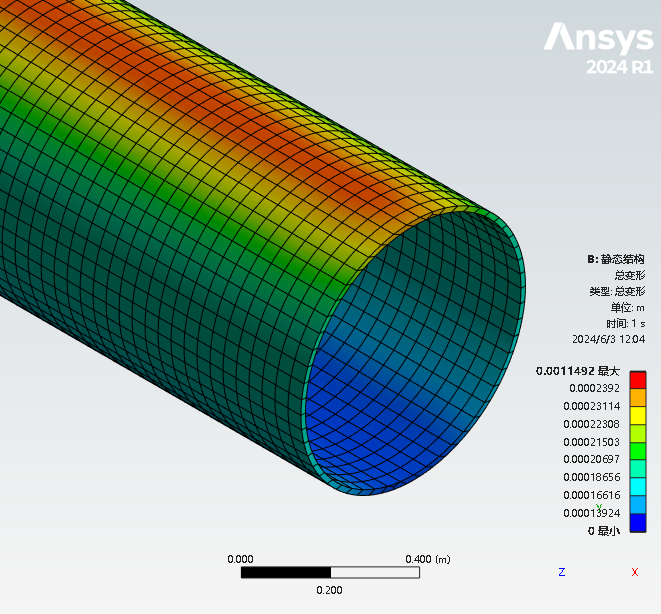Select the red legend color band
The image size is (661, 614).
[637, 379]
